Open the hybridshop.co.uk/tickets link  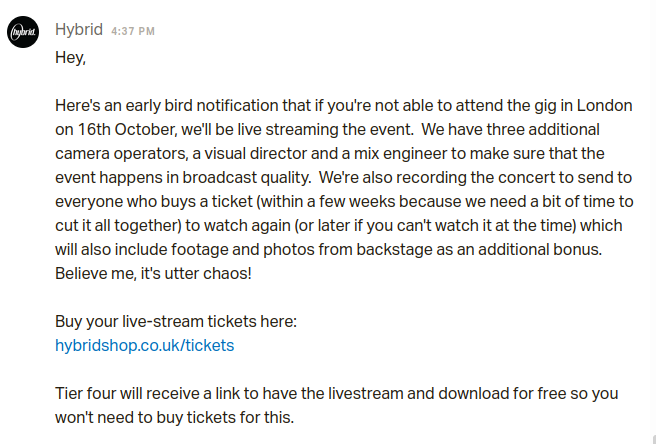pos(145,345)
